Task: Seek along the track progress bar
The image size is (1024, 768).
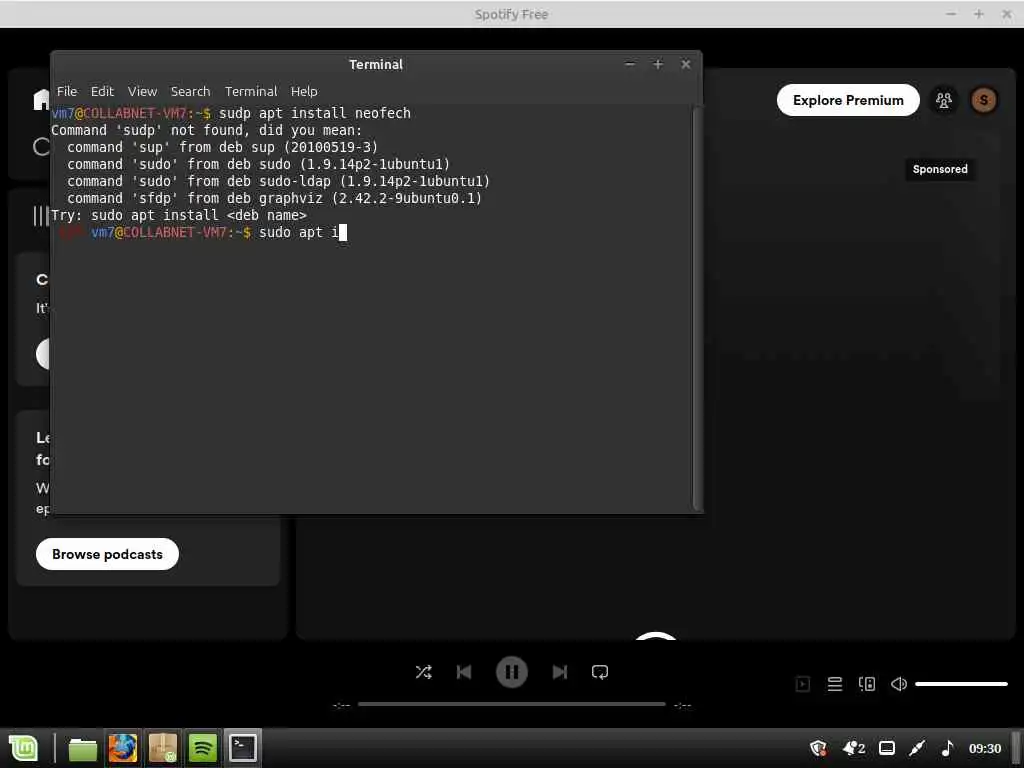Action: click(x=511, y=704)
